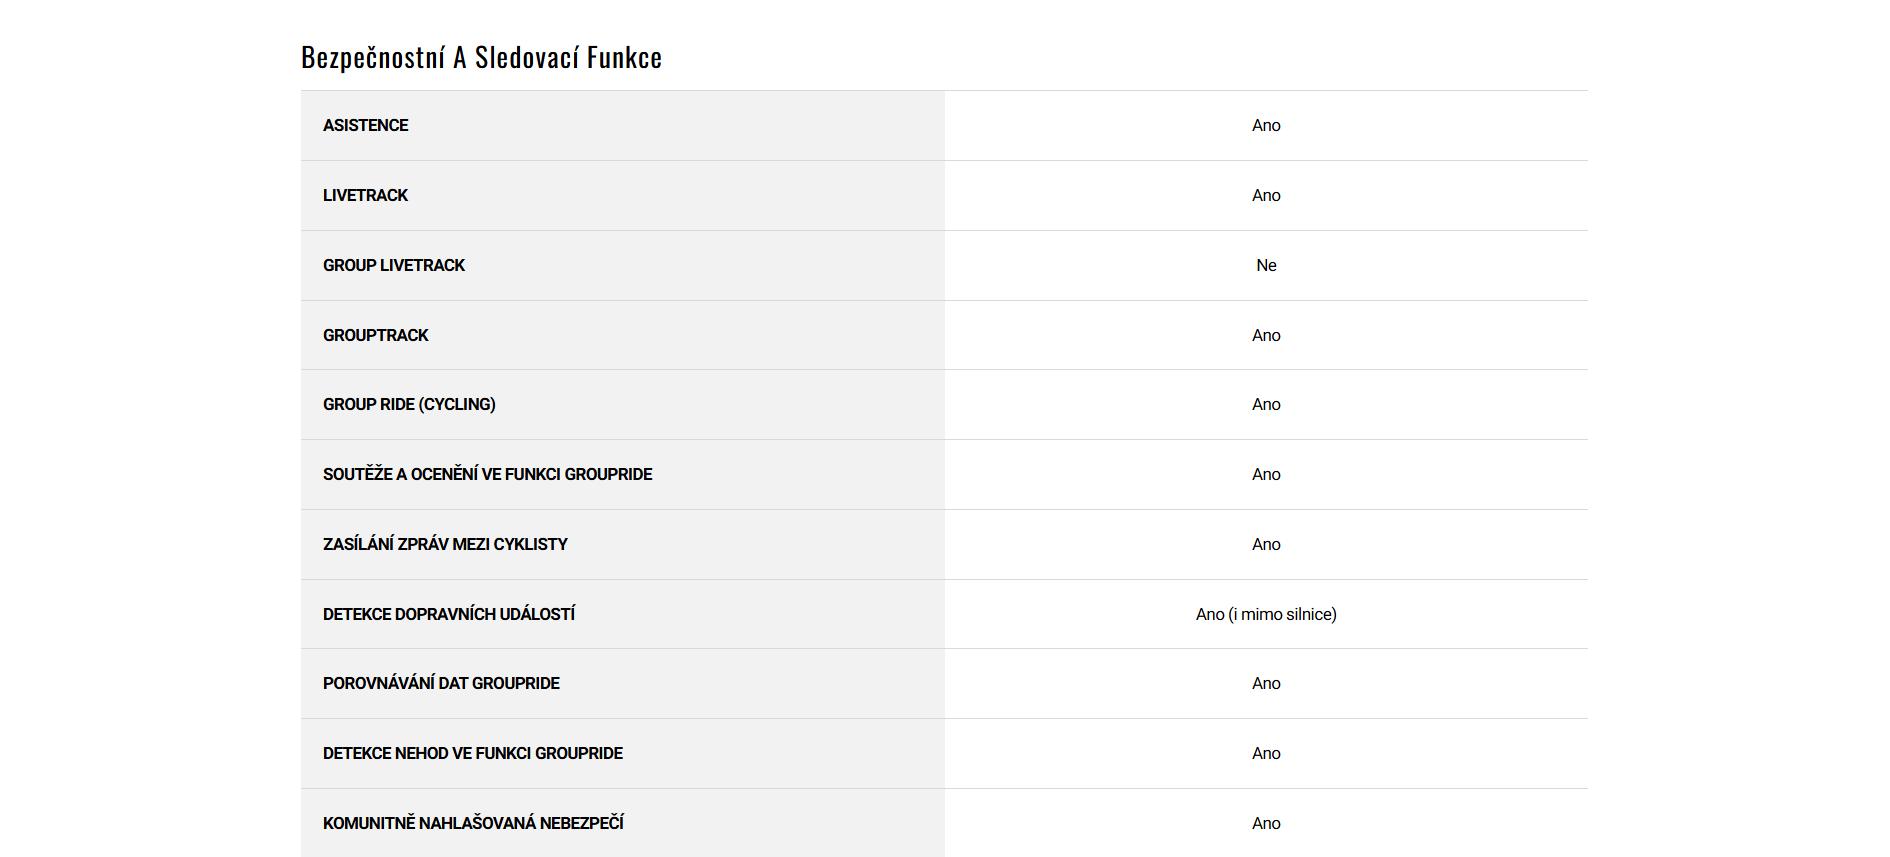This screenshot has width=1890, height=857.
Task: Click Ano value in Group Ride (Cycling) row
Action: [x=1266, y=404]
